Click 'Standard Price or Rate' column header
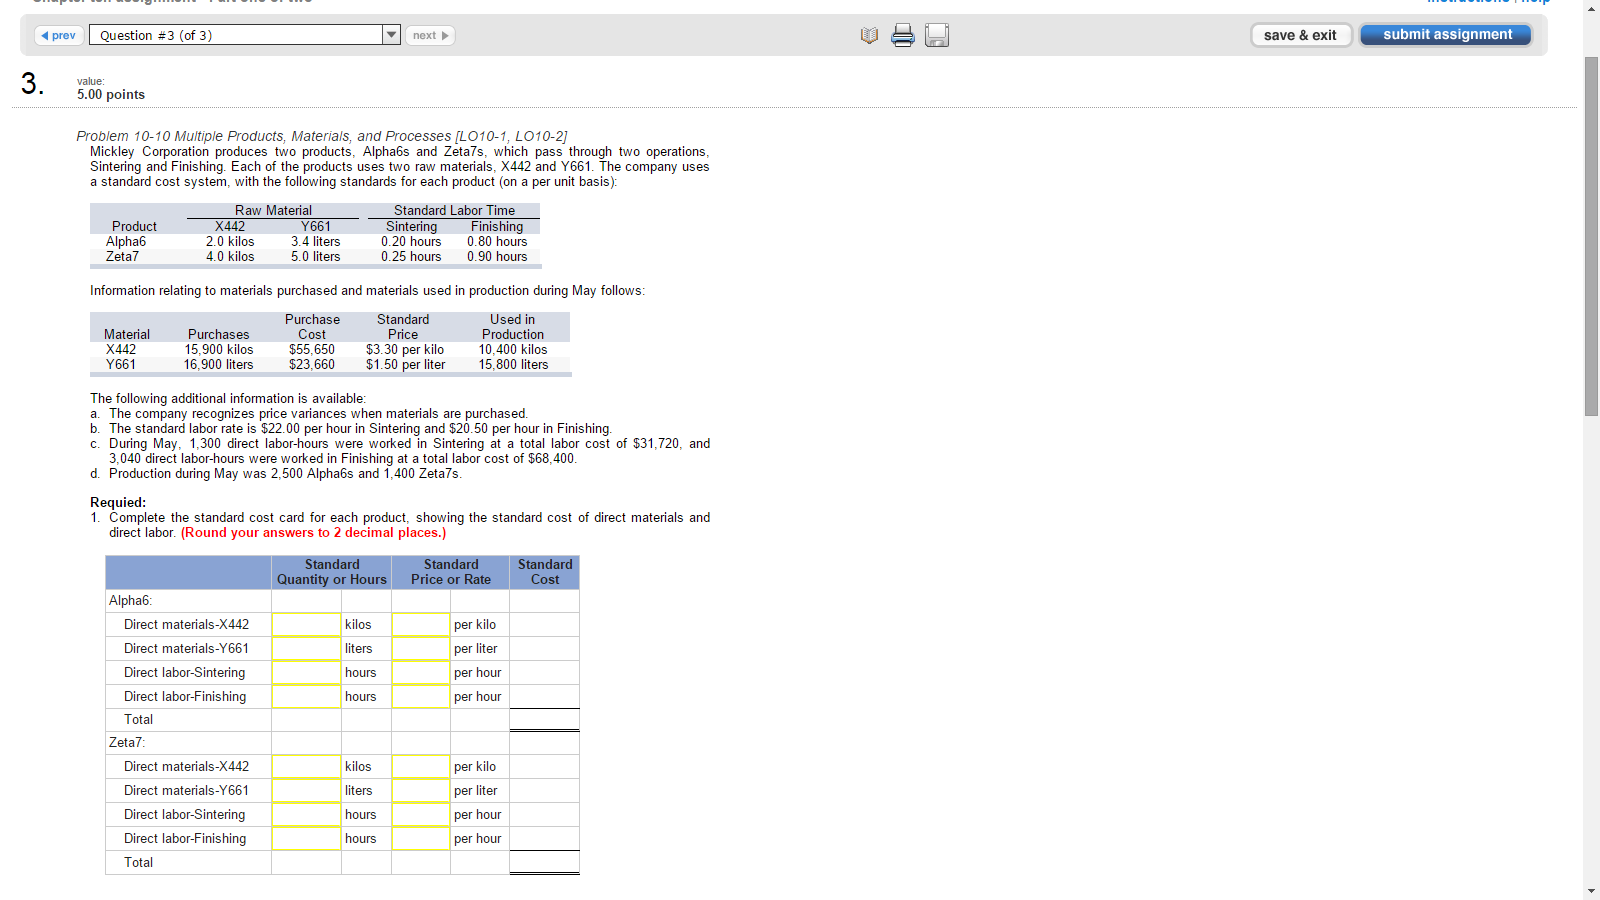The height and width of the screenshot is (900, 1600). [451, 572]
